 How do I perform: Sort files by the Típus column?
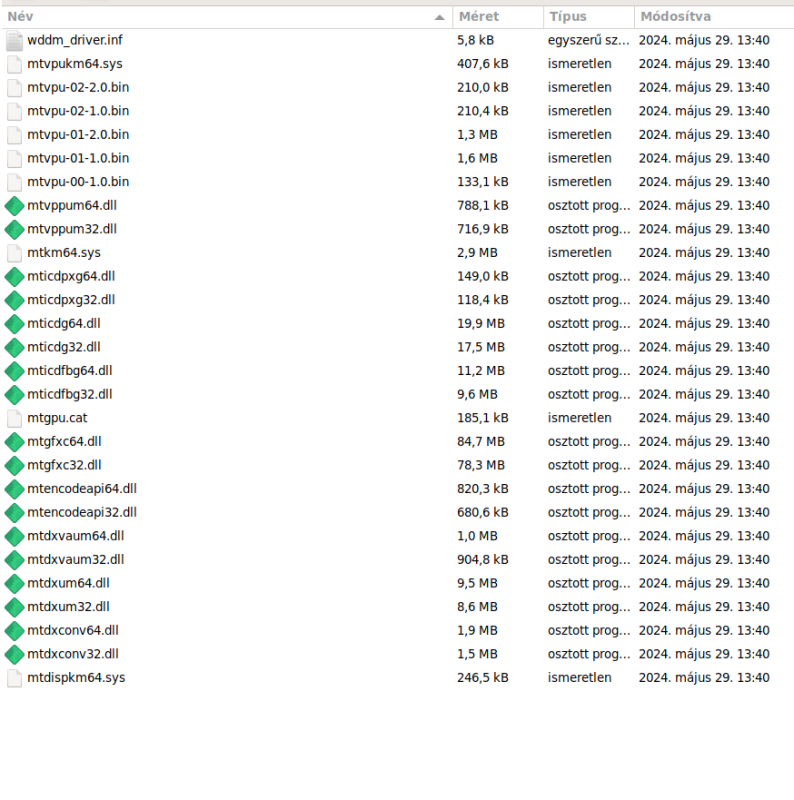tap(589, 17)
